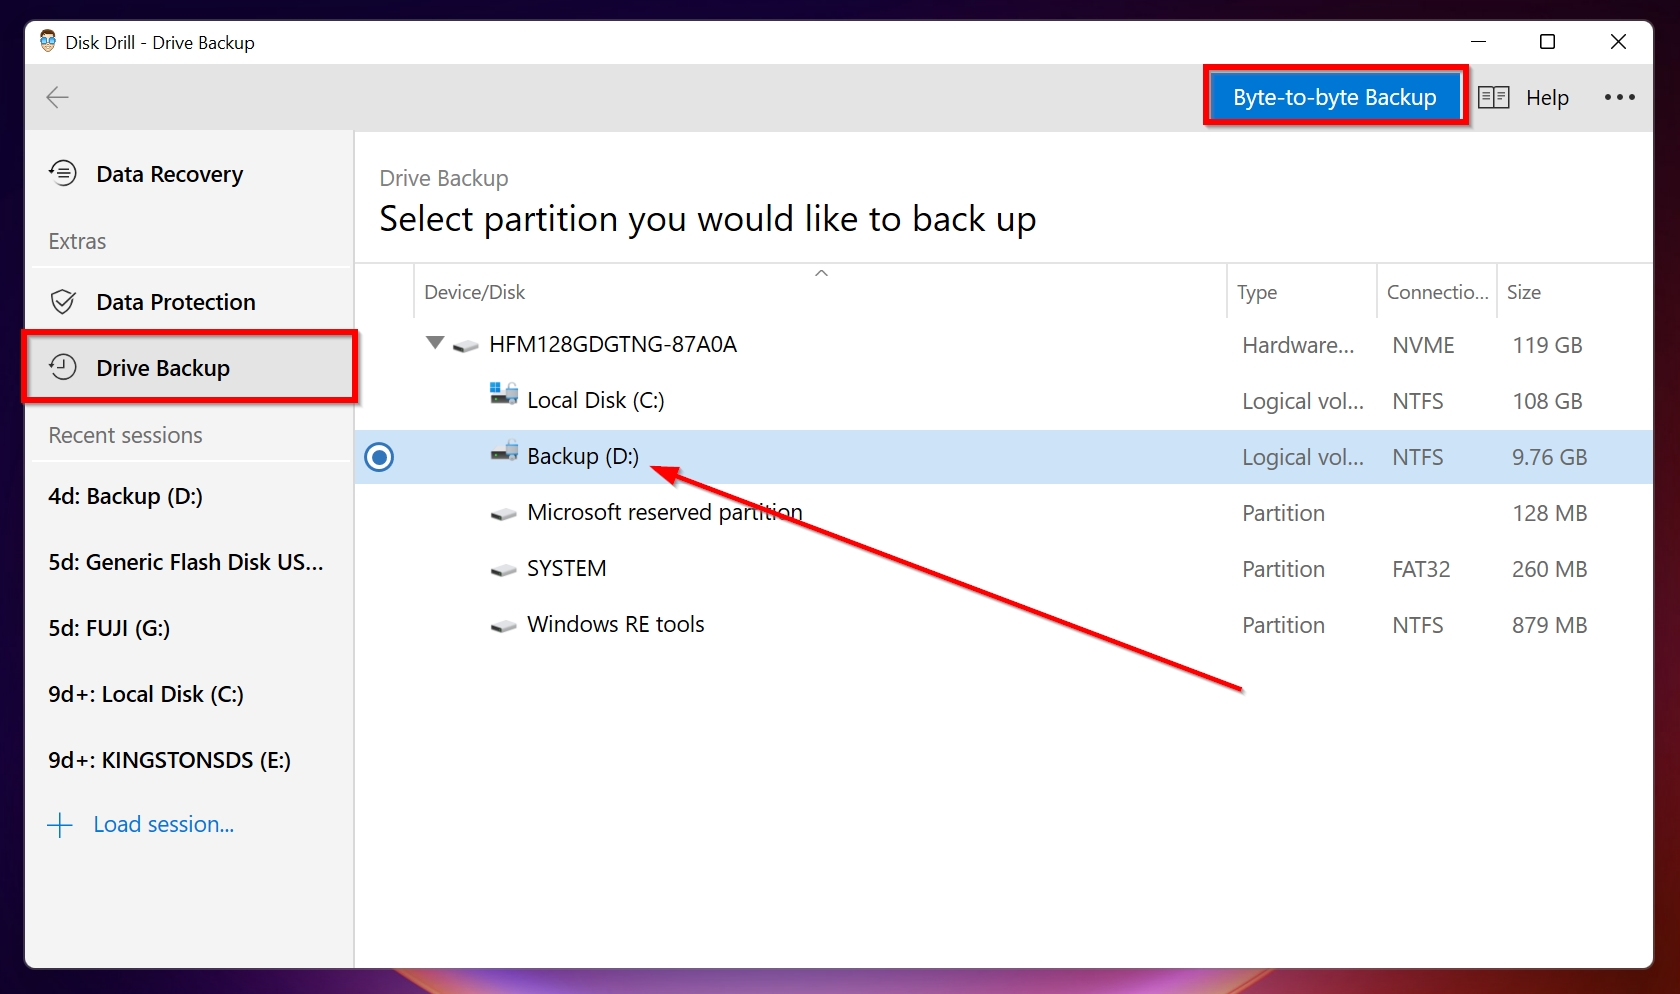
Task: Open recent session 4d: Backup (D:)
Action: point(125,496)
